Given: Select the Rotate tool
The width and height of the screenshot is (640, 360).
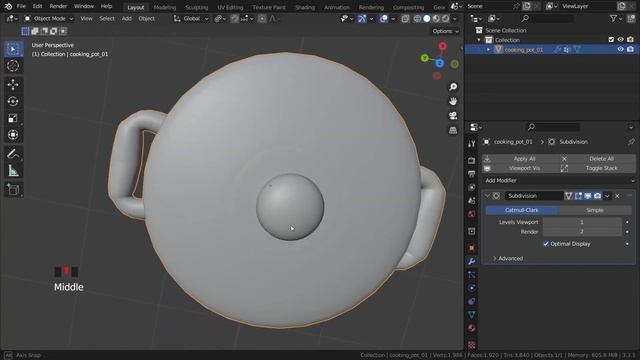Looking at the screenshot, I should 13,101.
